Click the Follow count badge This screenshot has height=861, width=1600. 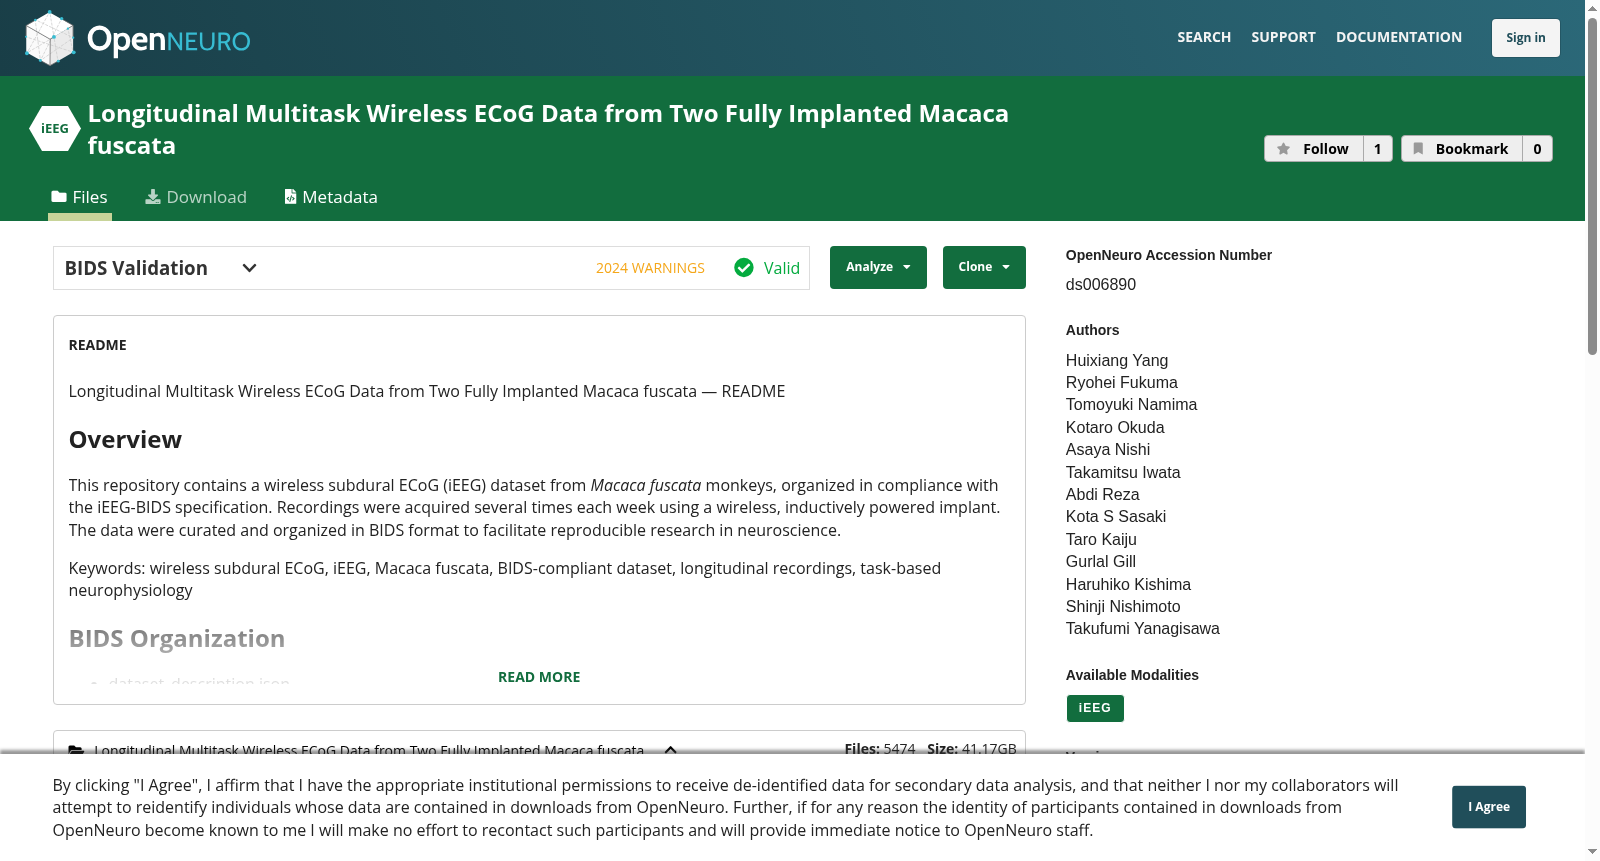click(1378, 149)
